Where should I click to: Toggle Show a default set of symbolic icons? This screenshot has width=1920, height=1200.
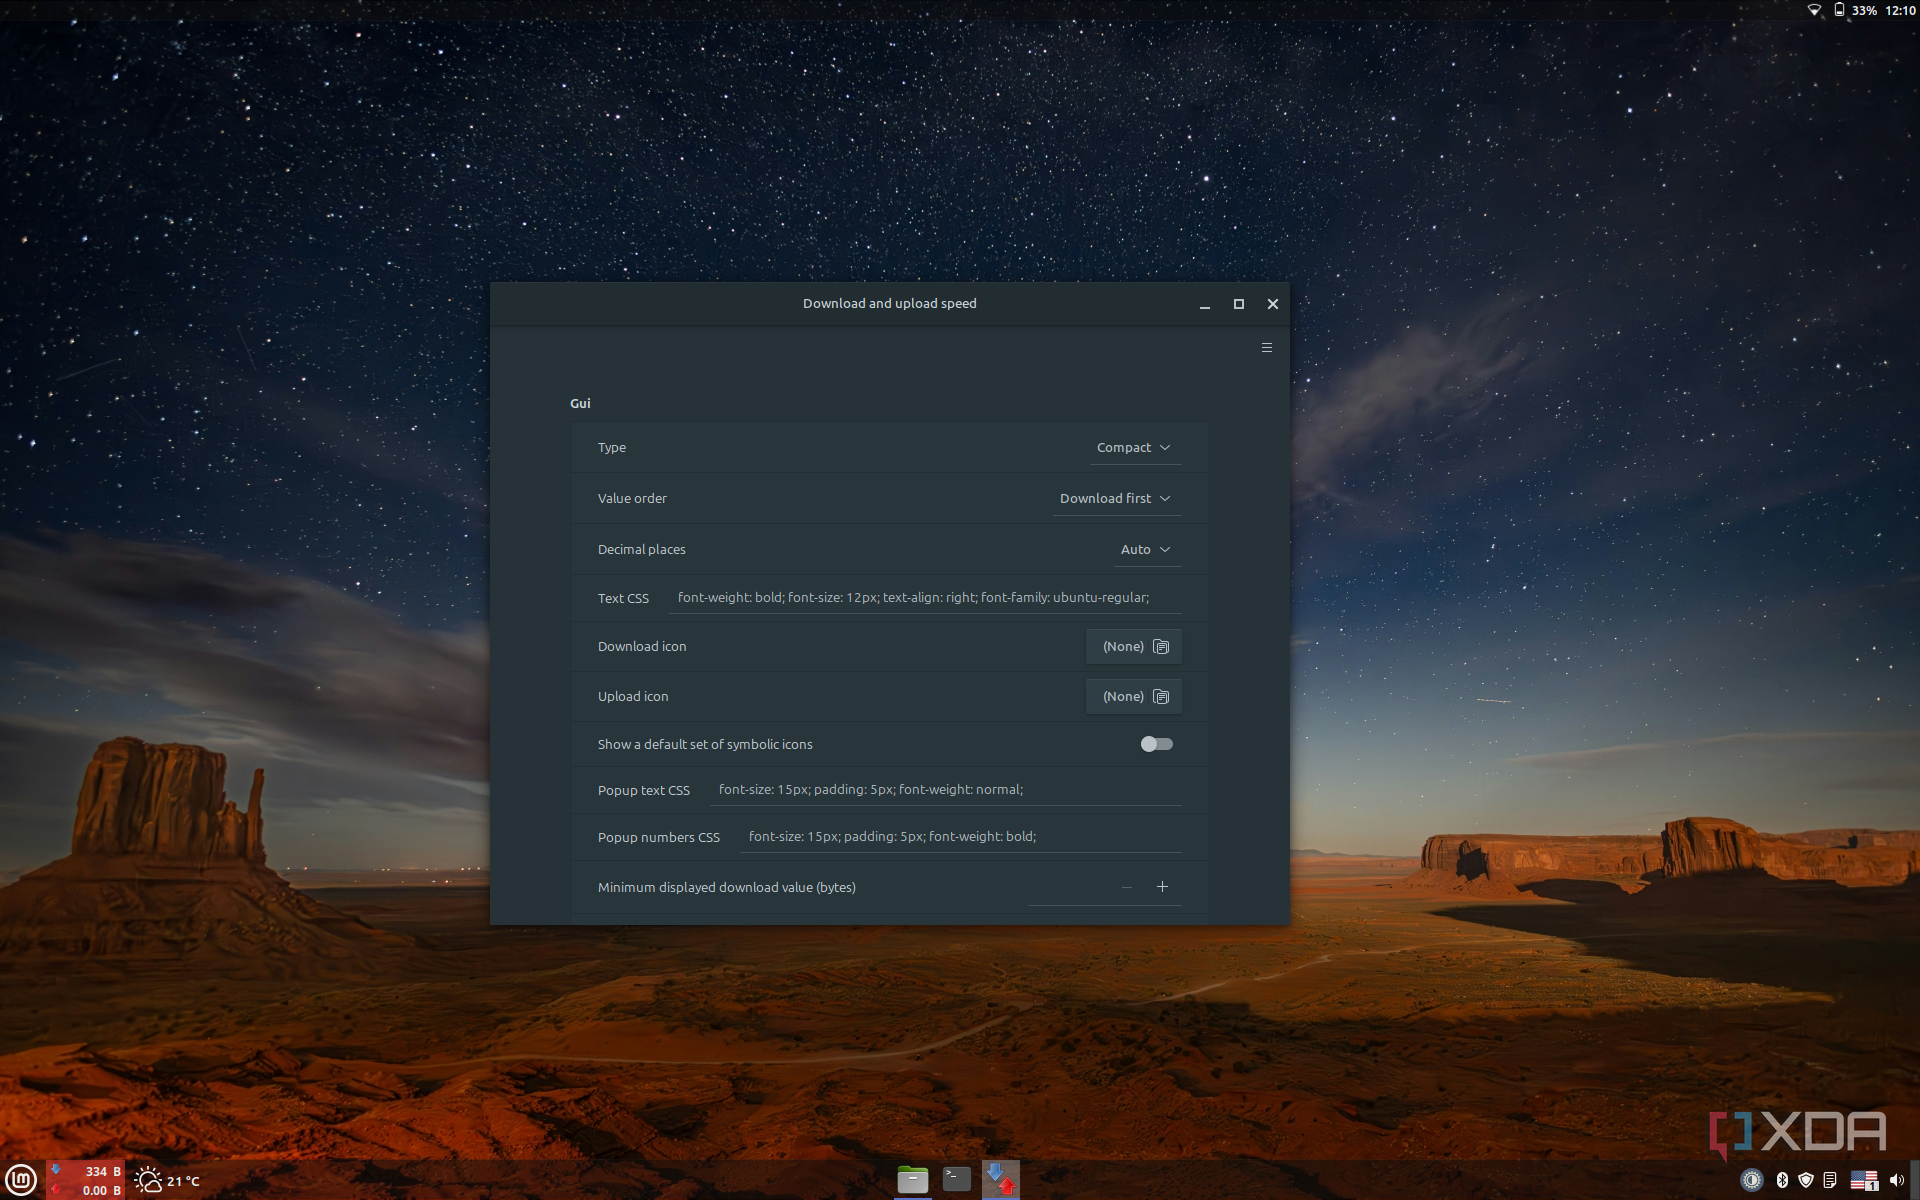click(1157, 744)
